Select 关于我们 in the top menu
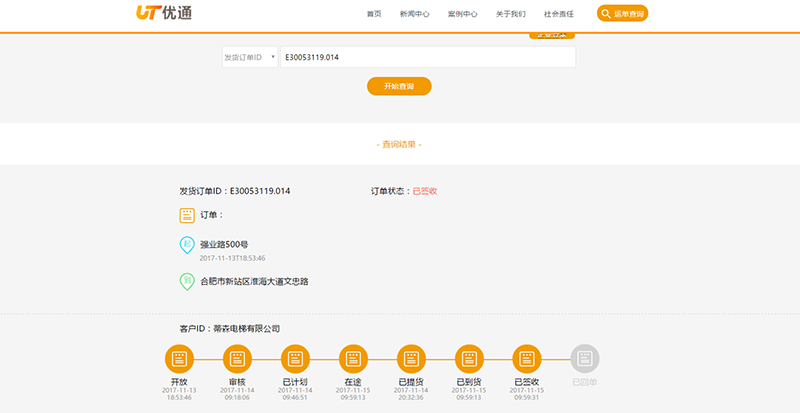 (510, 14)
